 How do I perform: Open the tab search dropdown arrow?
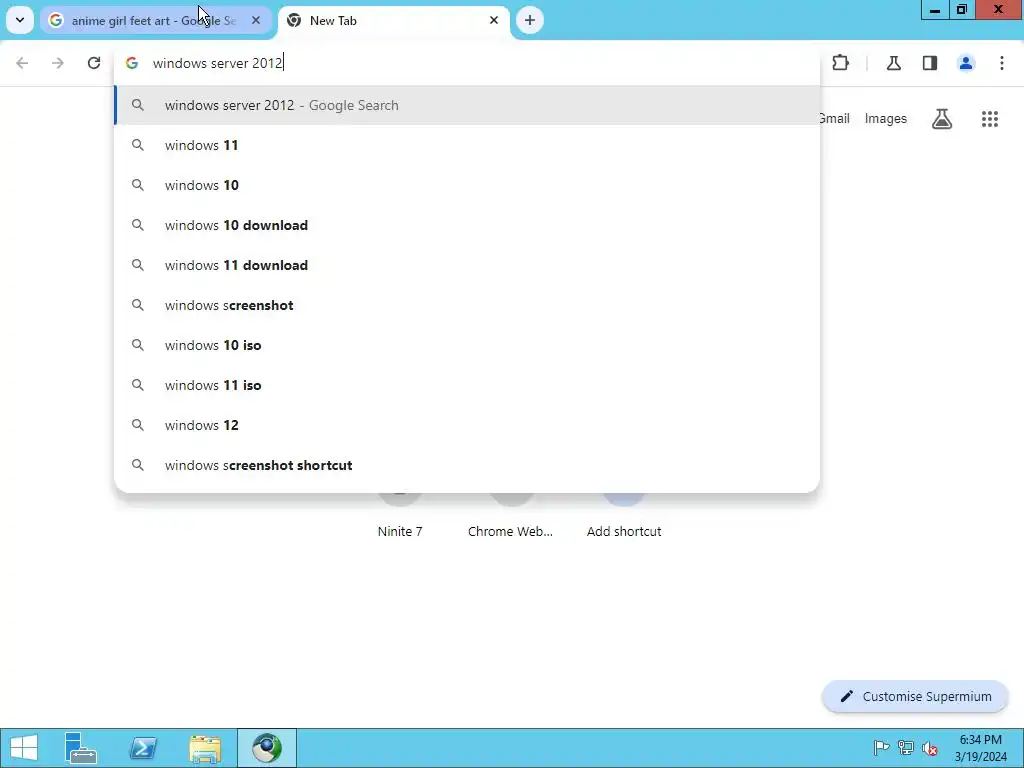pos(20,20)
